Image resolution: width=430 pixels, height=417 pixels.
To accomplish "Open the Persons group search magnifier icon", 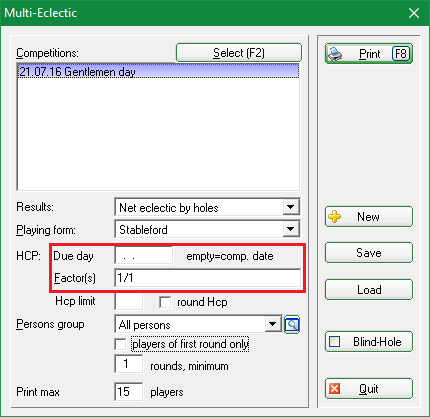I will pyautogui.click(x=292, y=324).
